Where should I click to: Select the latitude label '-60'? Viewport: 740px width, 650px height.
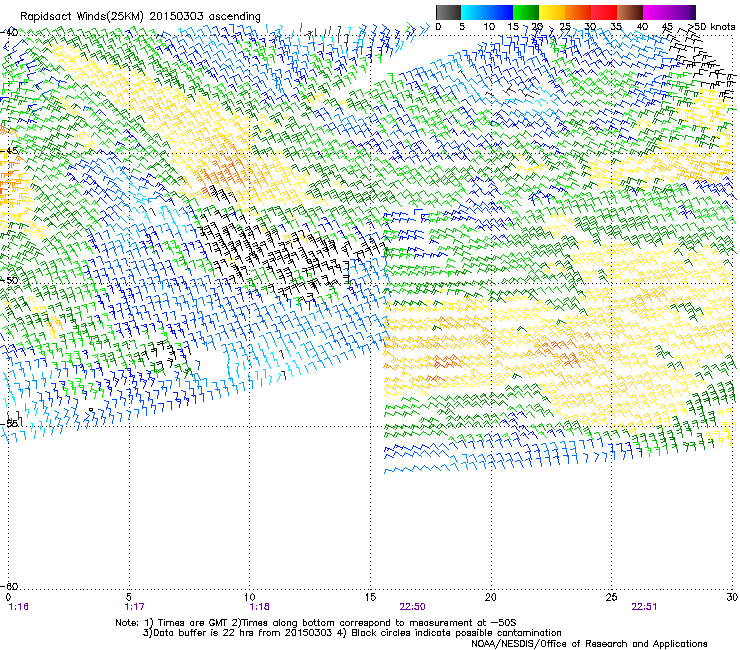9,586
